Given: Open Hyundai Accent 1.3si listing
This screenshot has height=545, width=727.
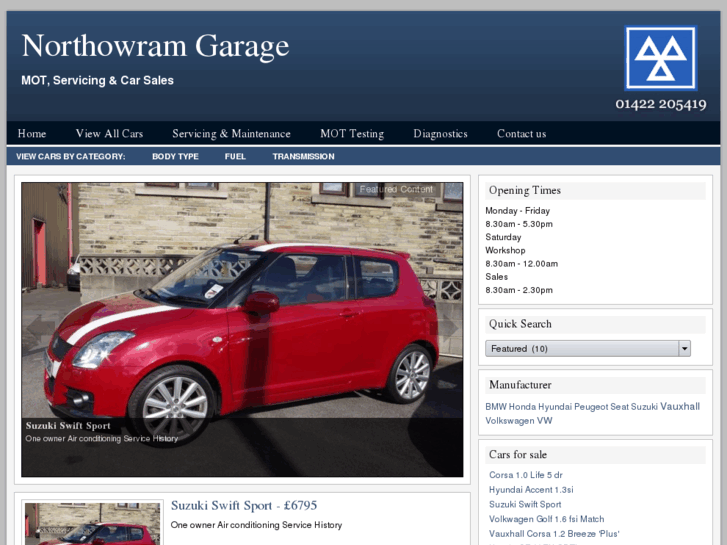Looking at the screenshot, I should (x=531, y=490).
